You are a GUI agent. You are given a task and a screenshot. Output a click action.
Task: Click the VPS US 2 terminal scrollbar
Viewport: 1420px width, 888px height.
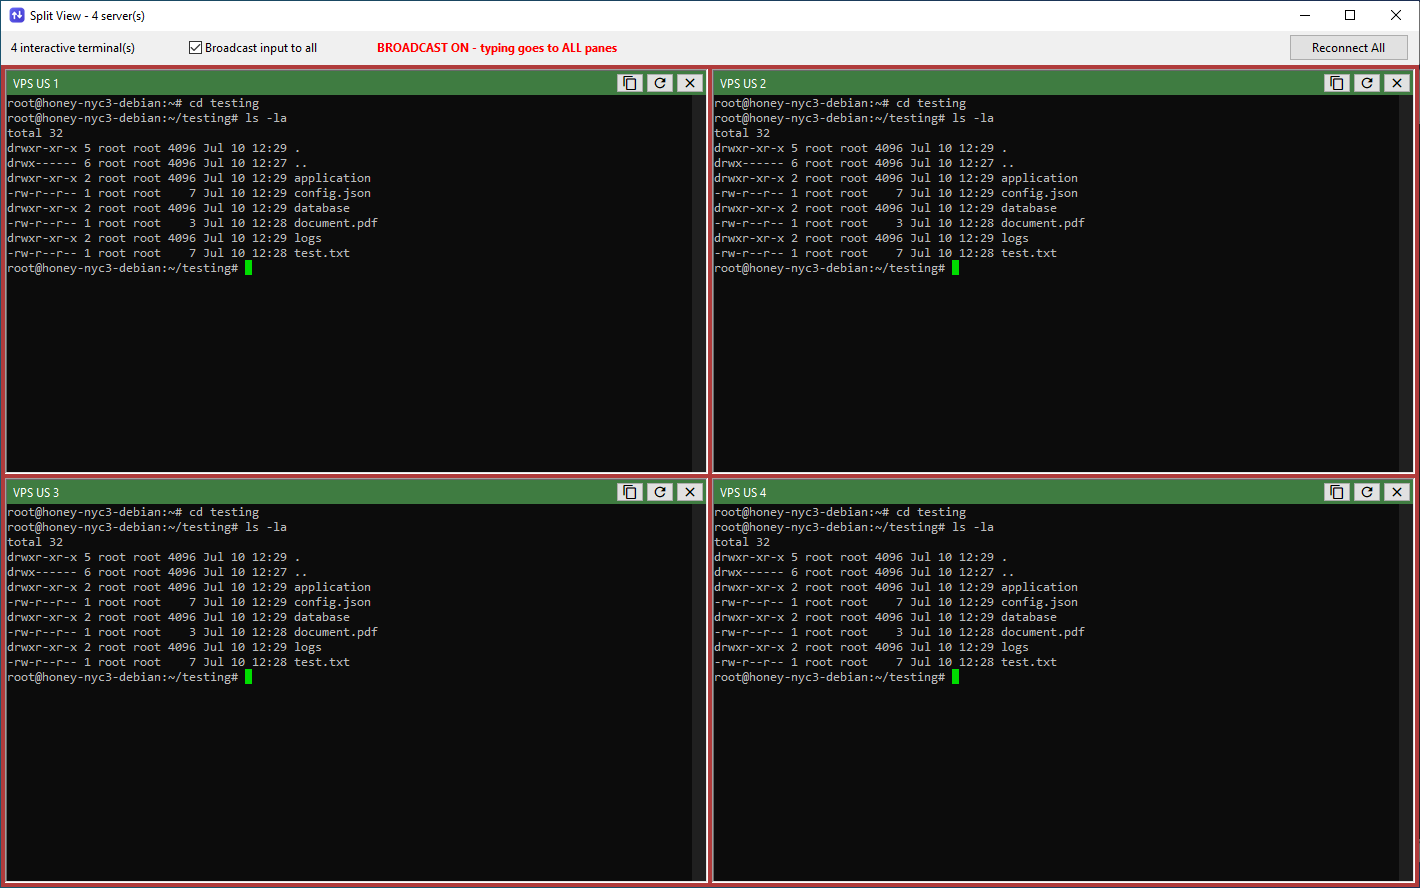pyautogui.click(x=1405, y=283)
